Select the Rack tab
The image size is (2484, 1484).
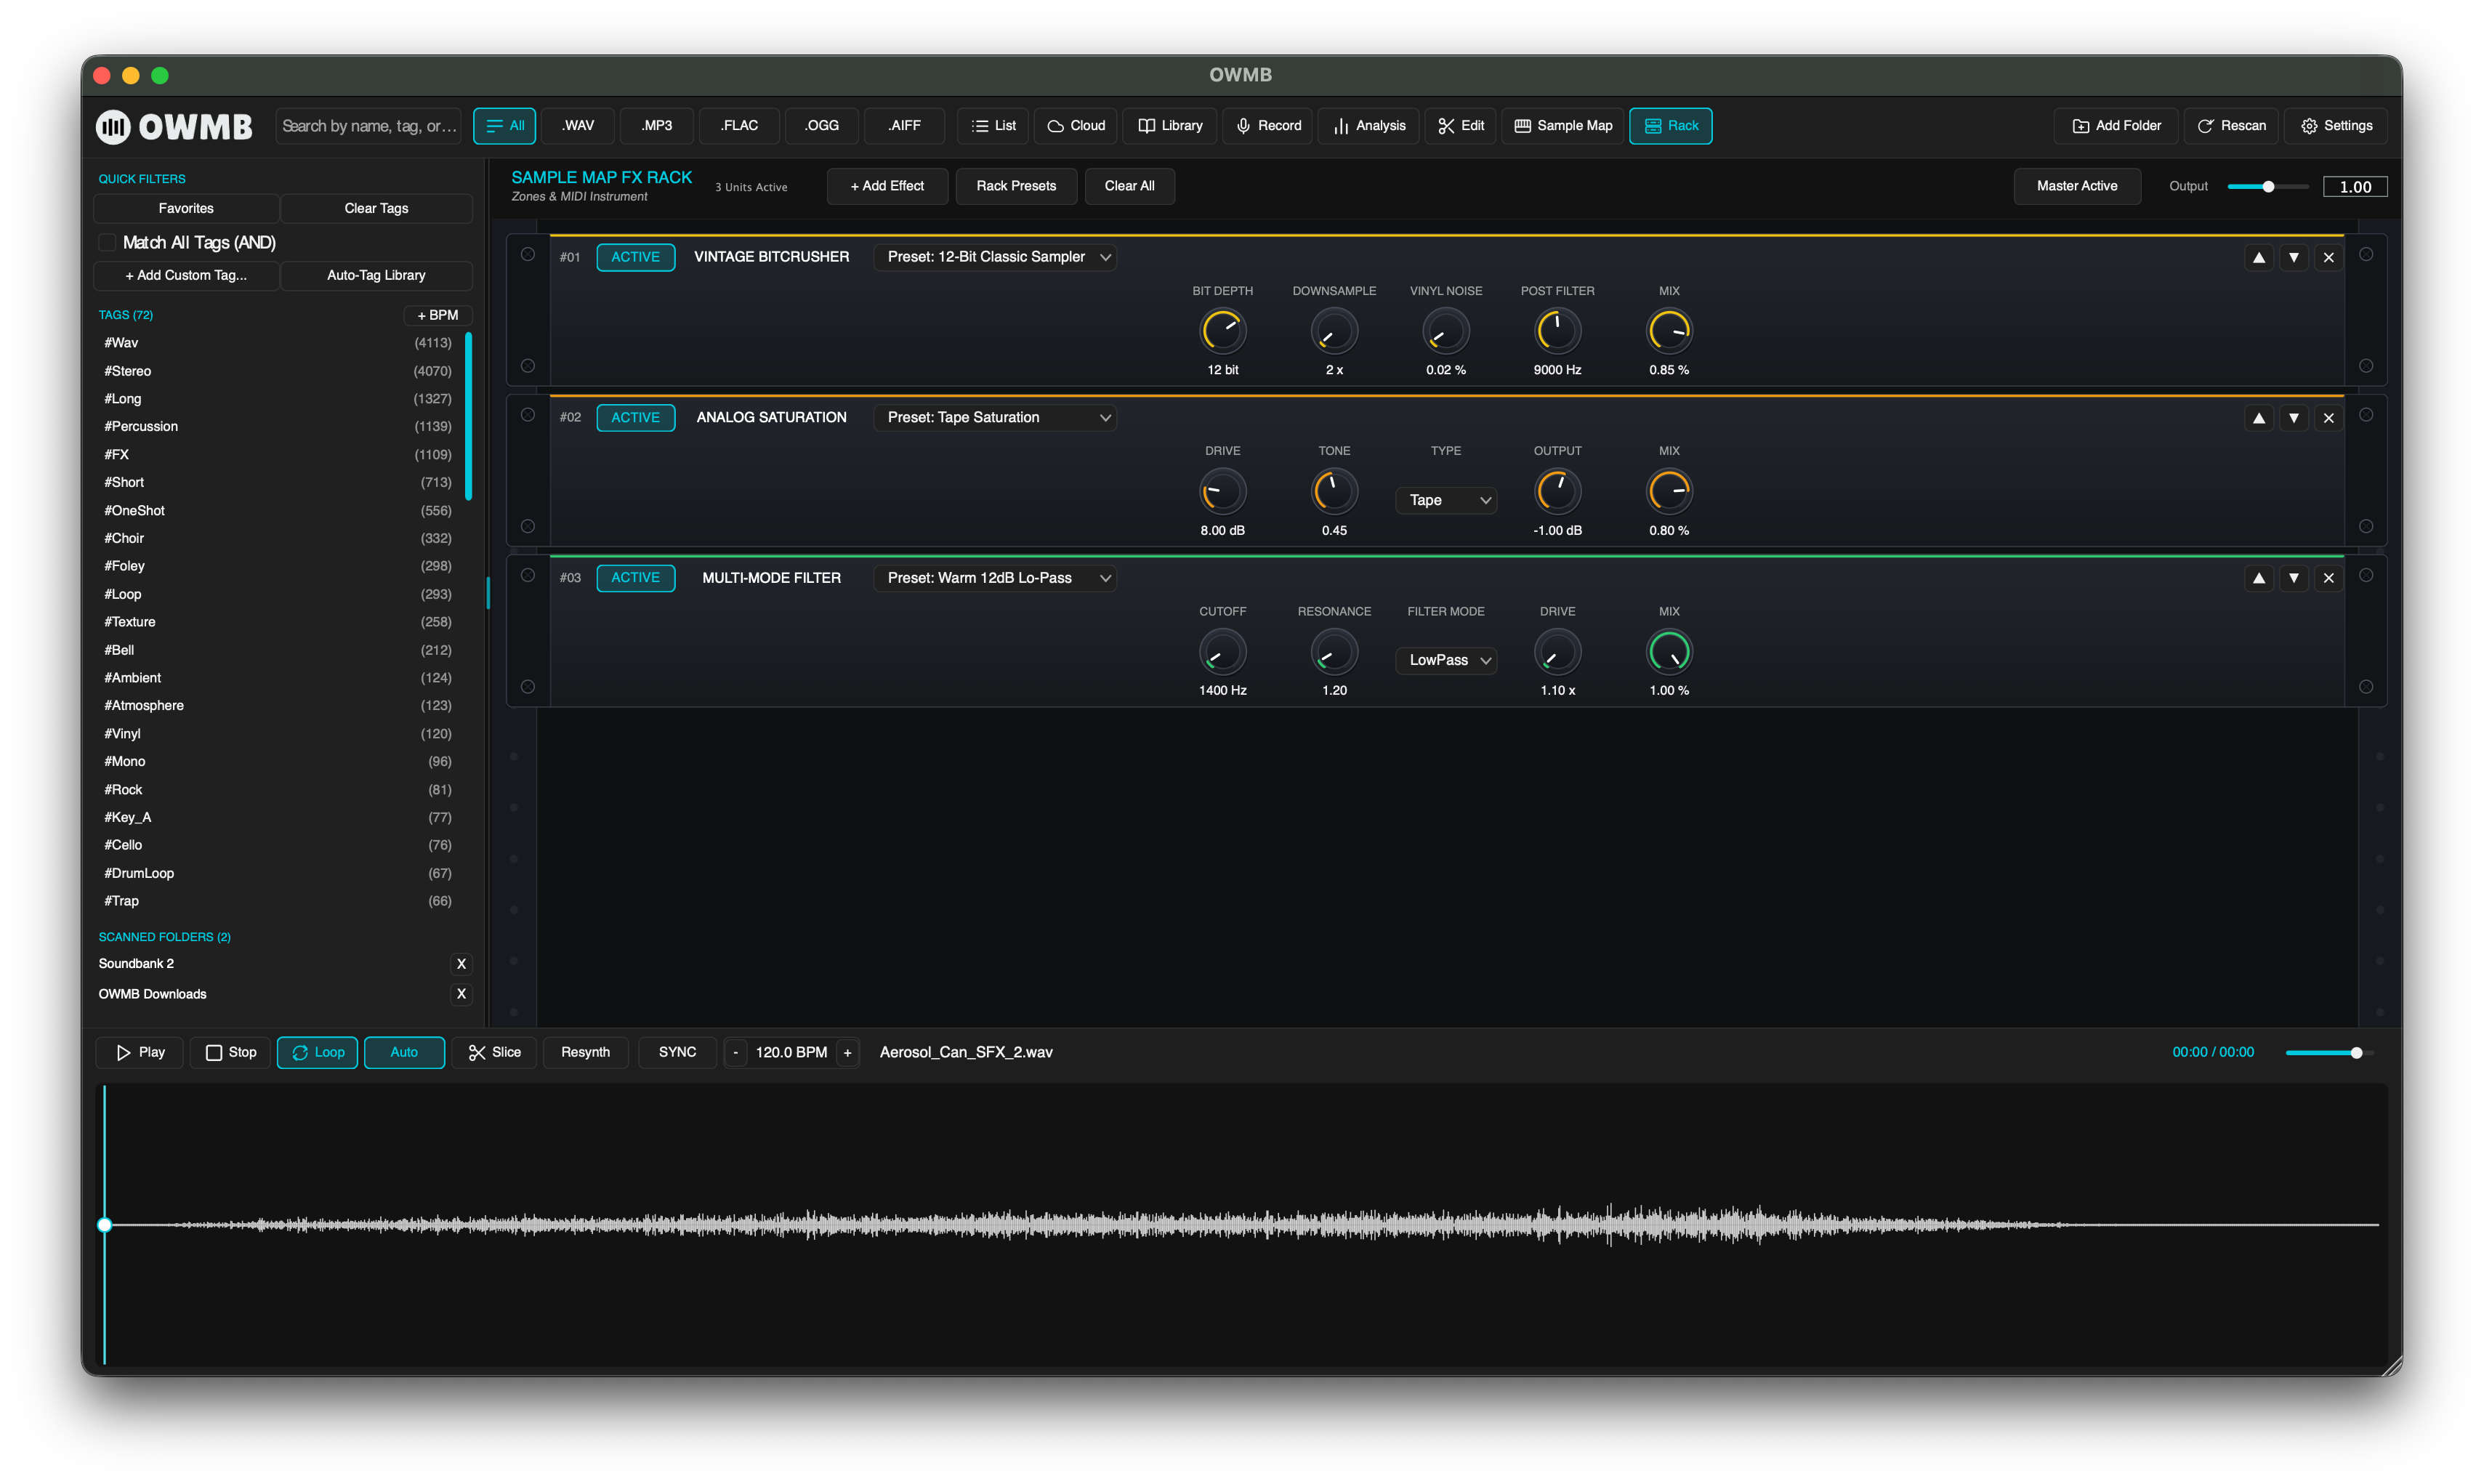[x=1670, y=126]
